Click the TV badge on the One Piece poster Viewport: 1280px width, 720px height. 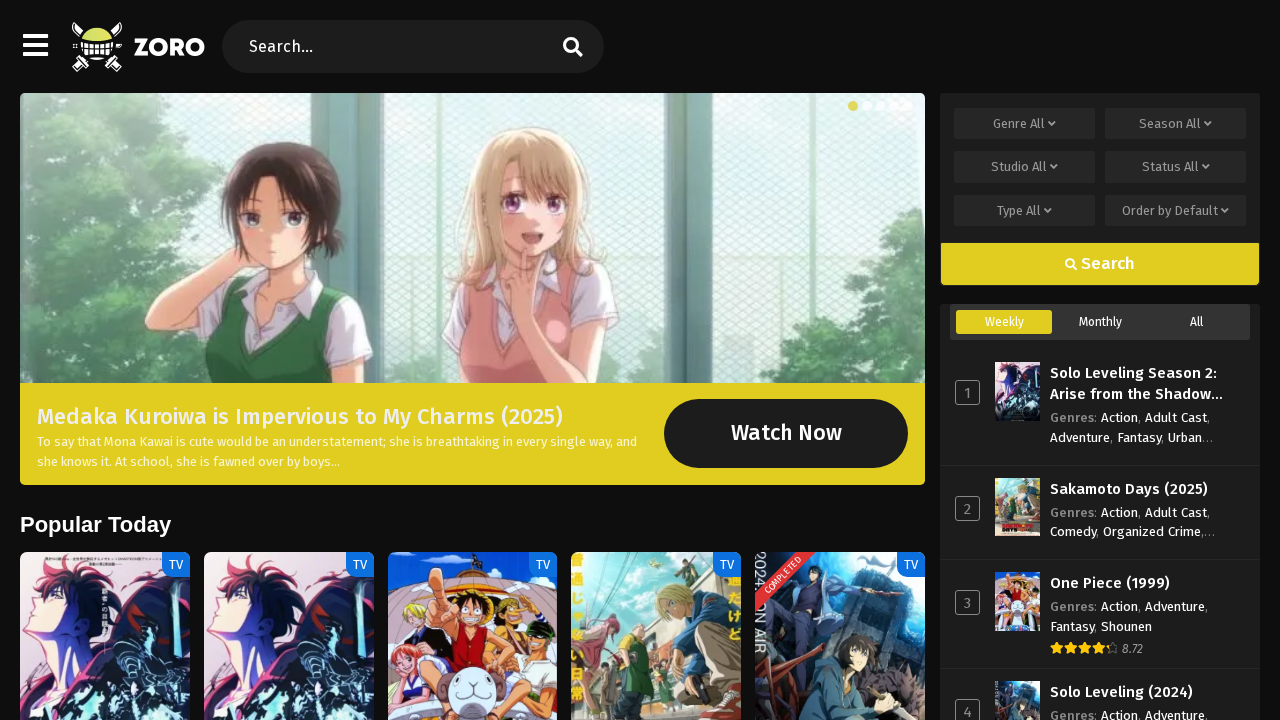coord(543,565)
